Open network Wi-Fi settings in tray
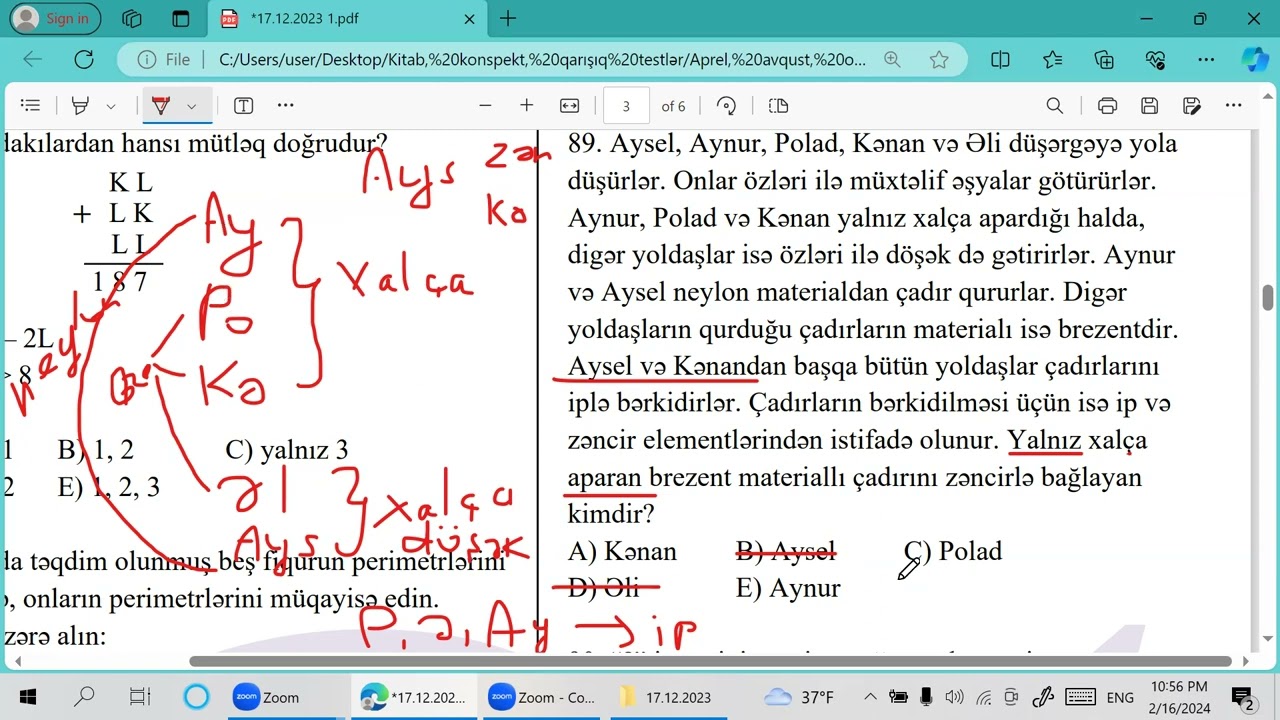Screen dimensions: 1280x720 983,697
